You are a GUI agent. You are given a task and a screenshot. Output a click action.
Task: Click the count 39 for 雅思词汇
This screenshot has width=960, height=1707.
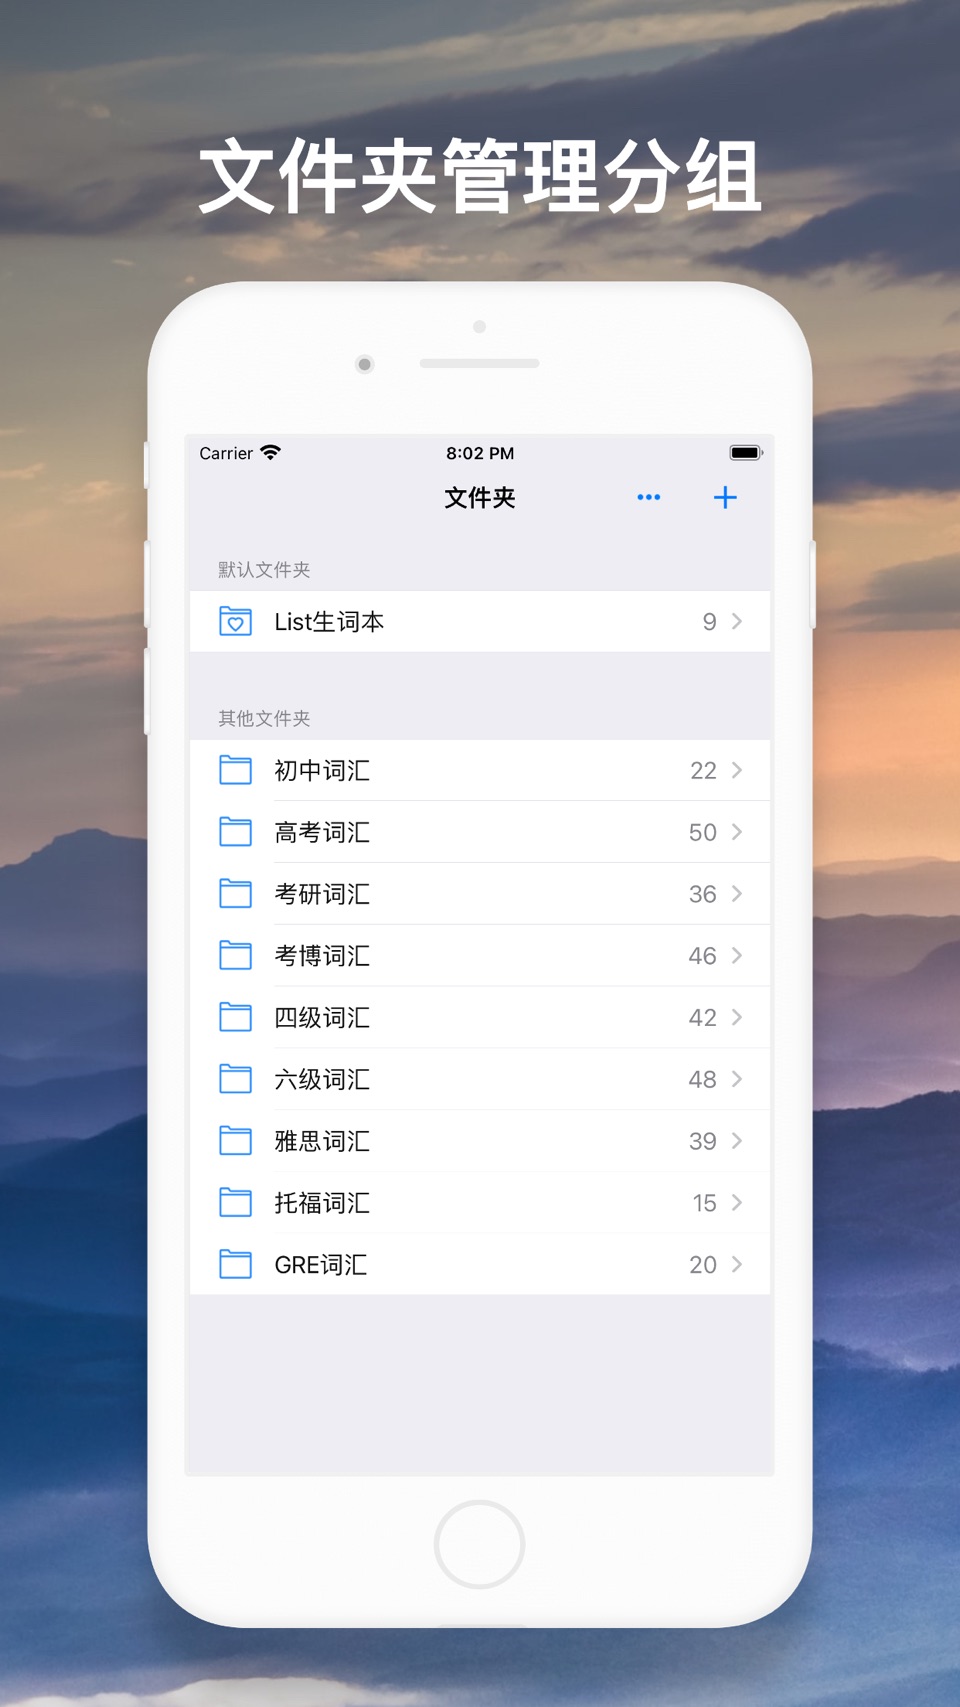pos(702,1142)
